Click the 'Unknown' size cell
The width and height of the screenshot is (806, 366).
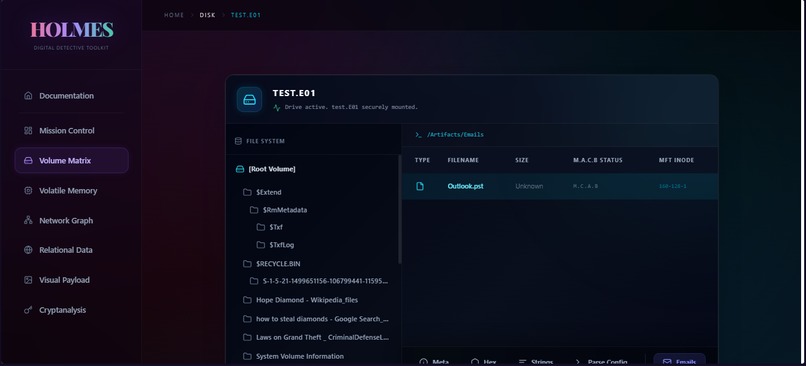pos(529,186)
